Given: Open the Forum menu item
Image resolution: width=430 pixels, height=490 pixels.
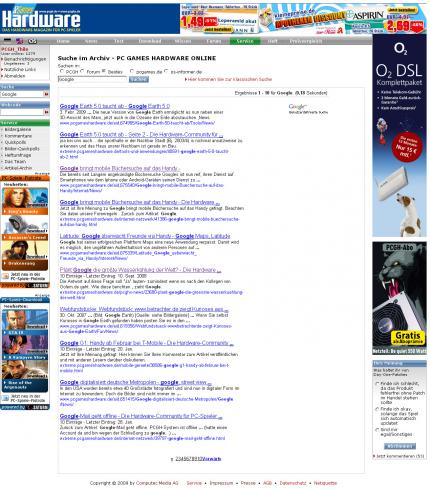Looking at the screenshot, I should click(x=214, y=41).
